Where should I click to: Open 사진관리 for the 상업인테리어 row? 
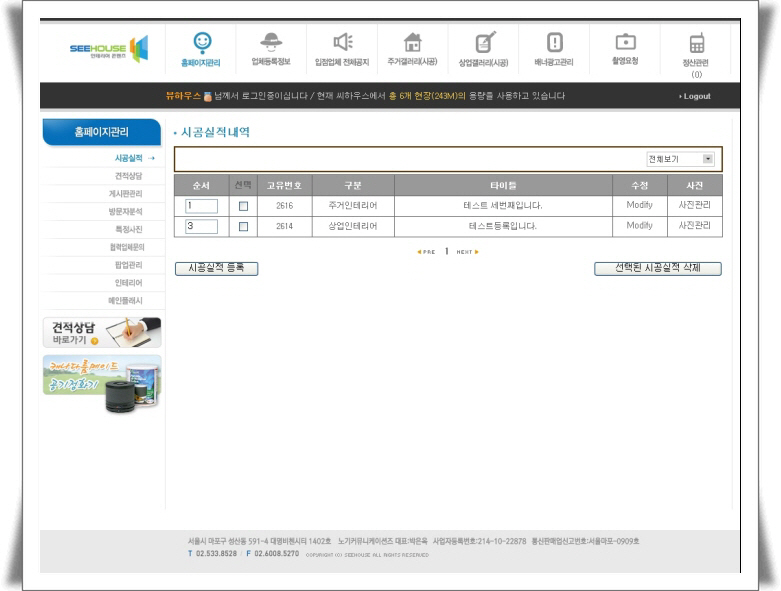point(694,226)
